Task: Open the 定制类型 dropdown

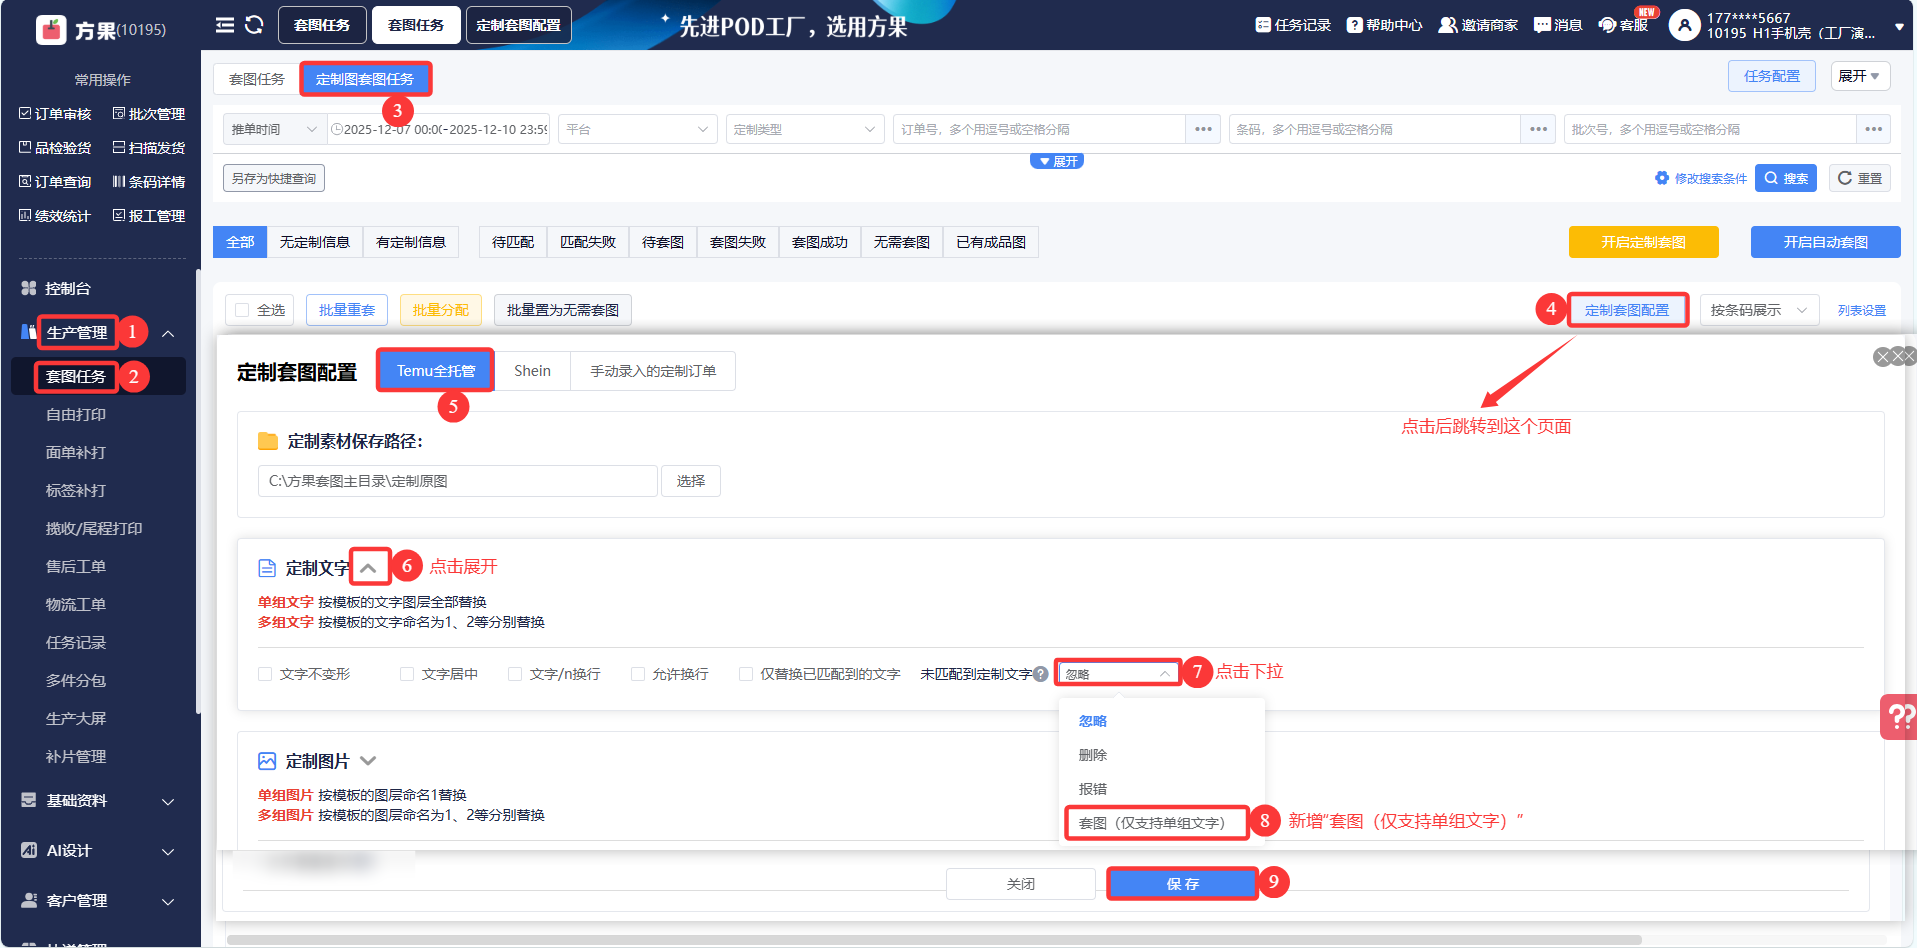Action: point(805,129)
